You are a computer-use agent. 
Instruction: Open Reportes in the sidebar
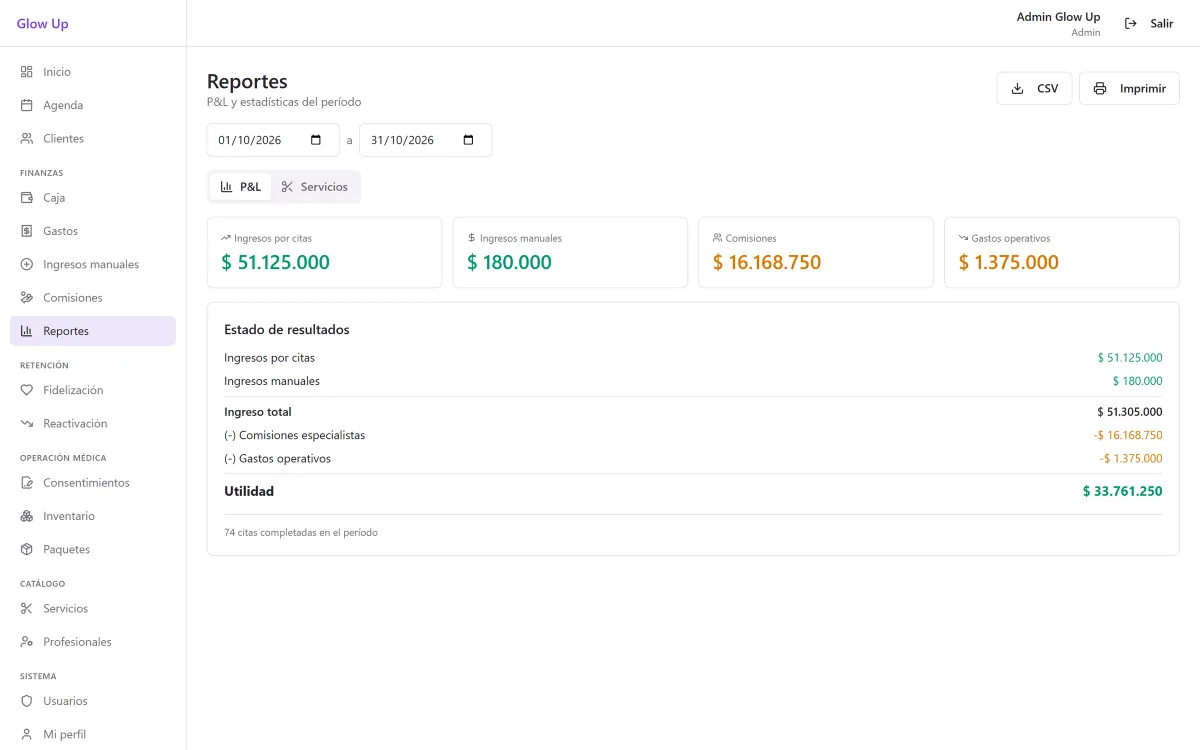(93, 331)
